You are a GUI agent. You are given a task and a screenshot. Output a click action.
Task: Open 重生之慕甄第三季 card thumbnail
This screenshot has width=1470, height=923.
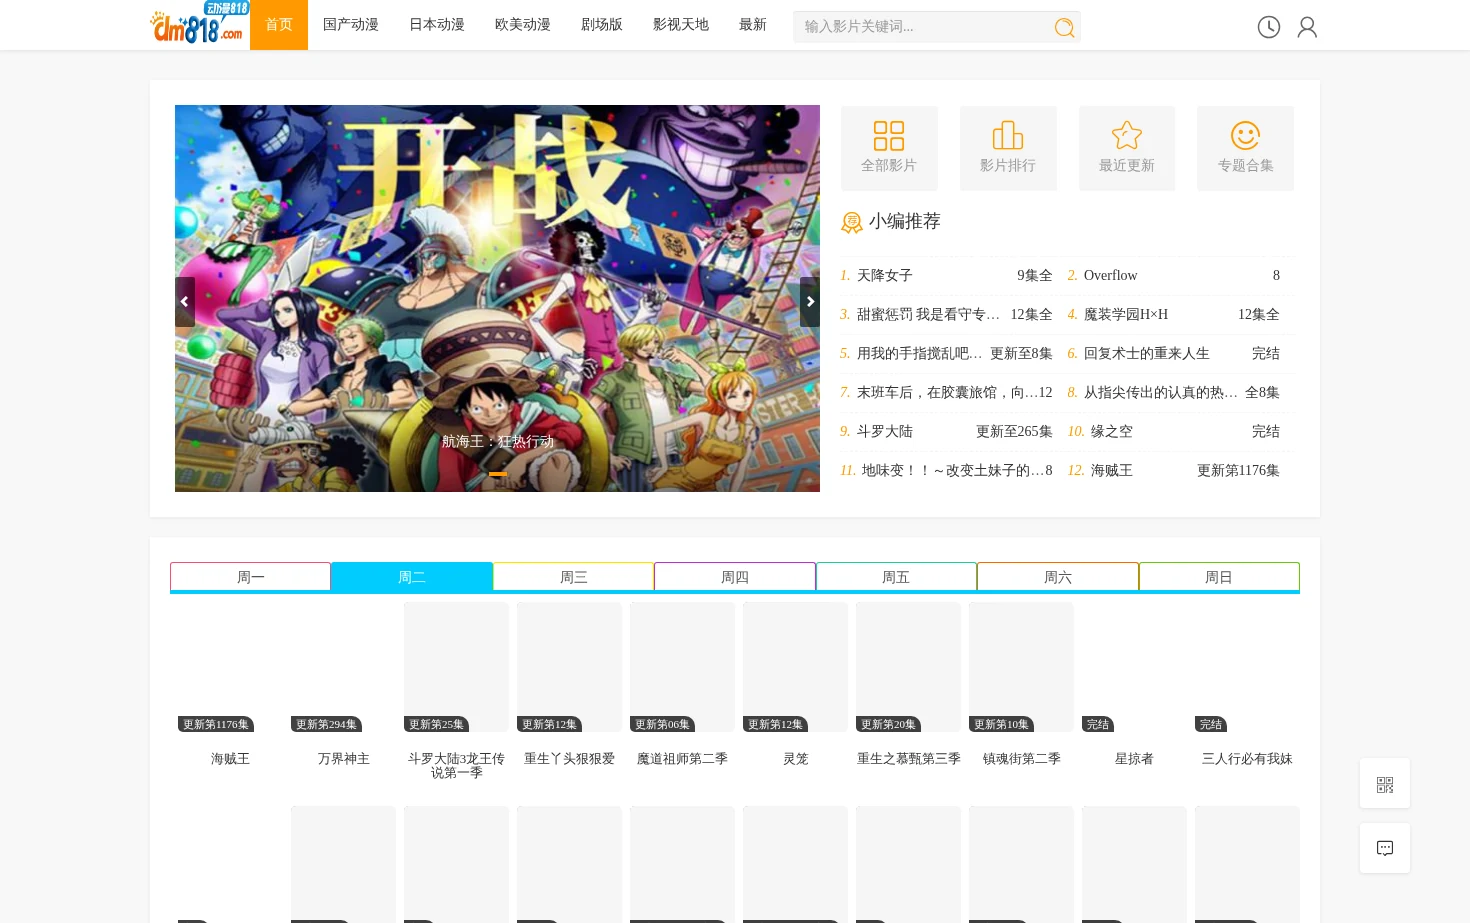pyautogui.click(x=908, y=668)
